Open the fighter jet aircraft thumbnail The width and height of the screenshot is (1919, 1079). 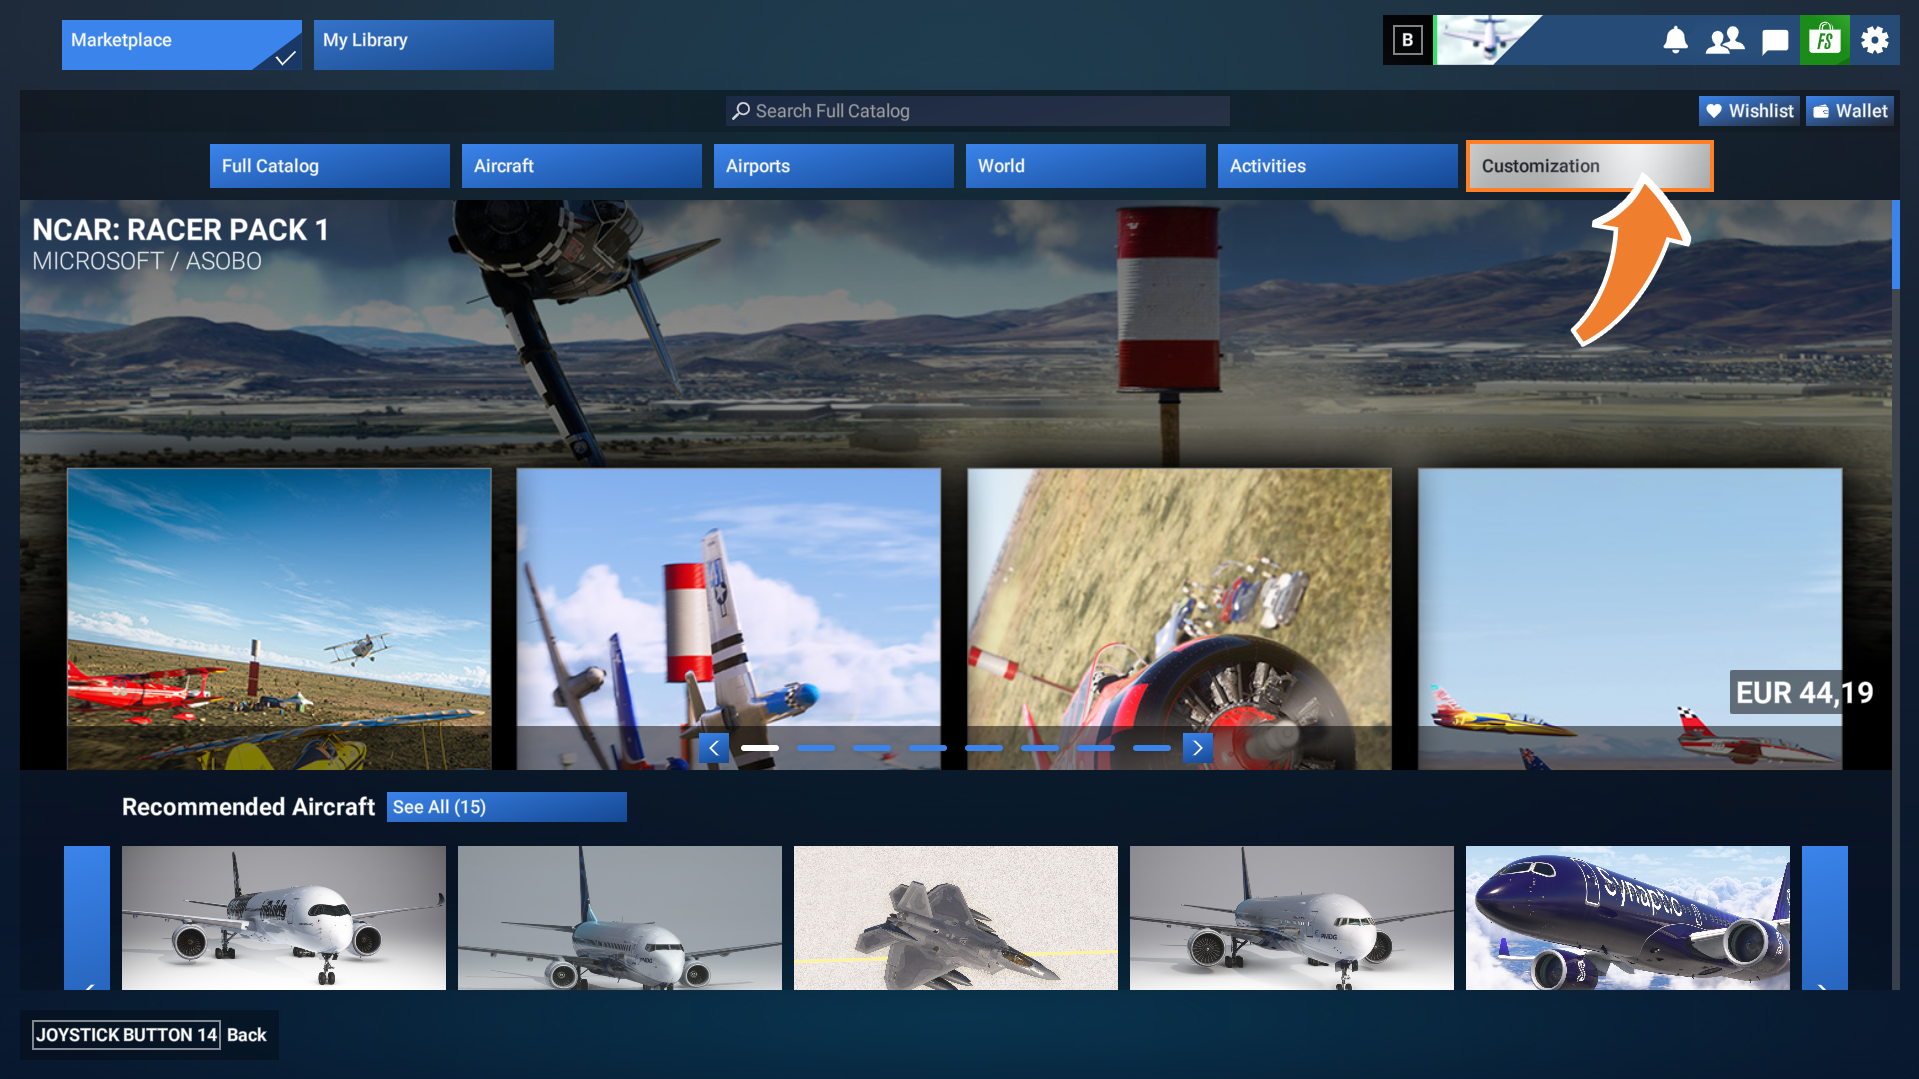[956, 918]
